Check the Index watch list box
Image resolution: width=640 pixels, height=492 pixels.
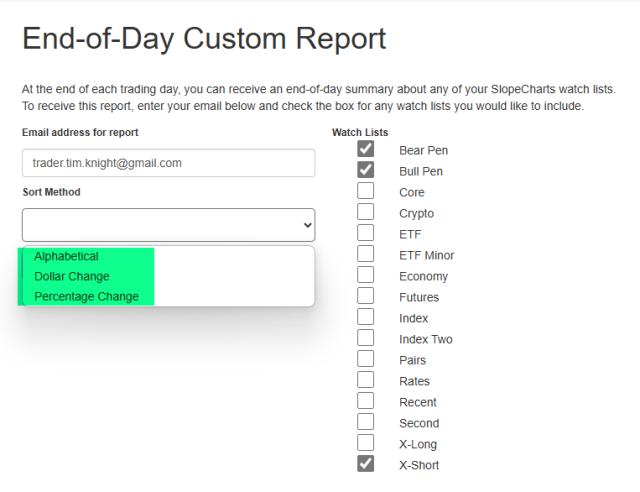point(366,318)
